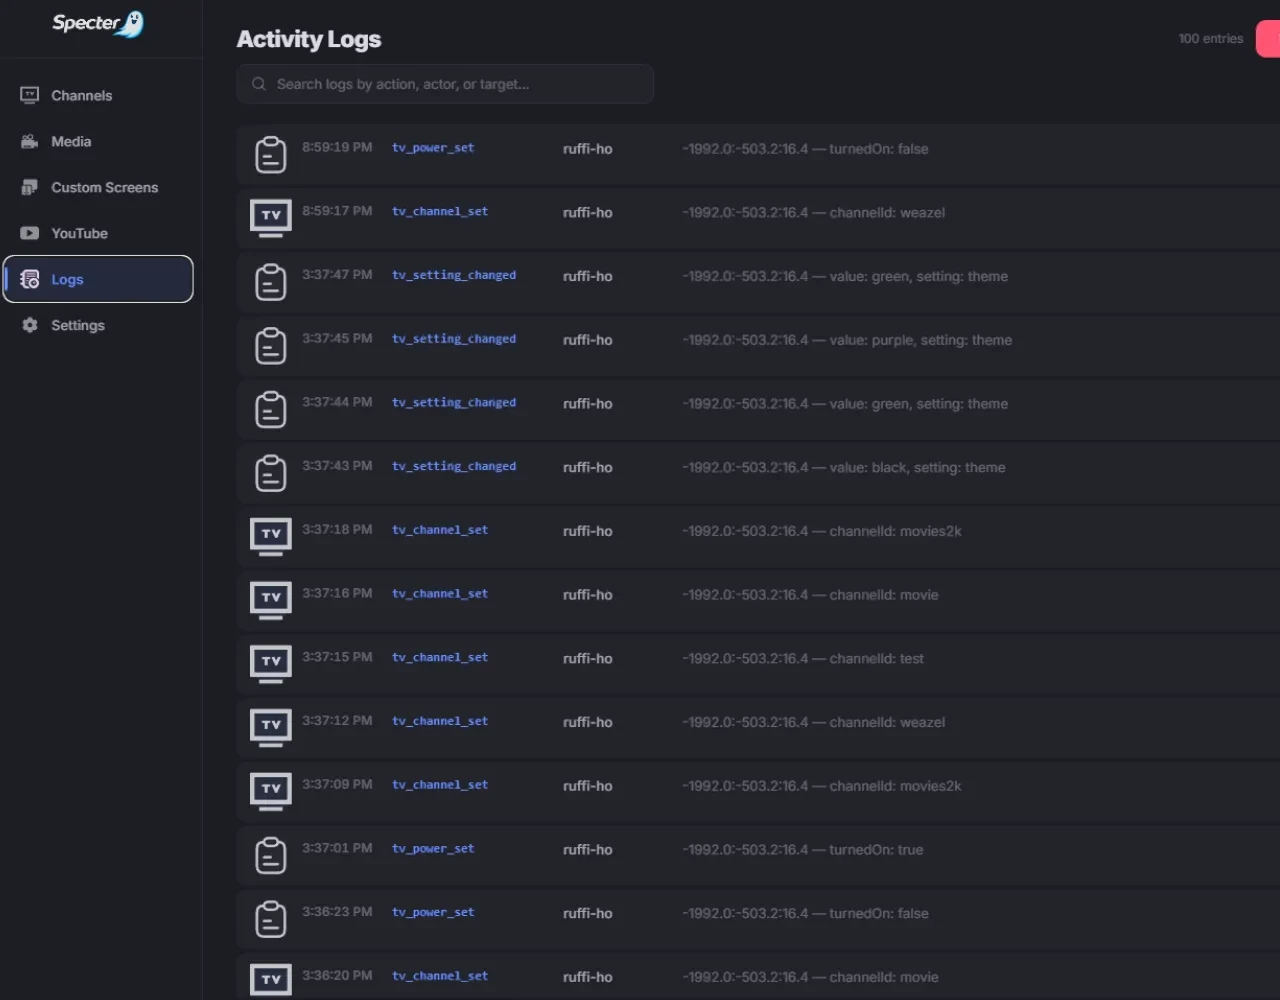Click tv_channel_set action at 8:59:17 PM
The width and height of the screenshot is (1280, 1000).
tap(440, 212)
